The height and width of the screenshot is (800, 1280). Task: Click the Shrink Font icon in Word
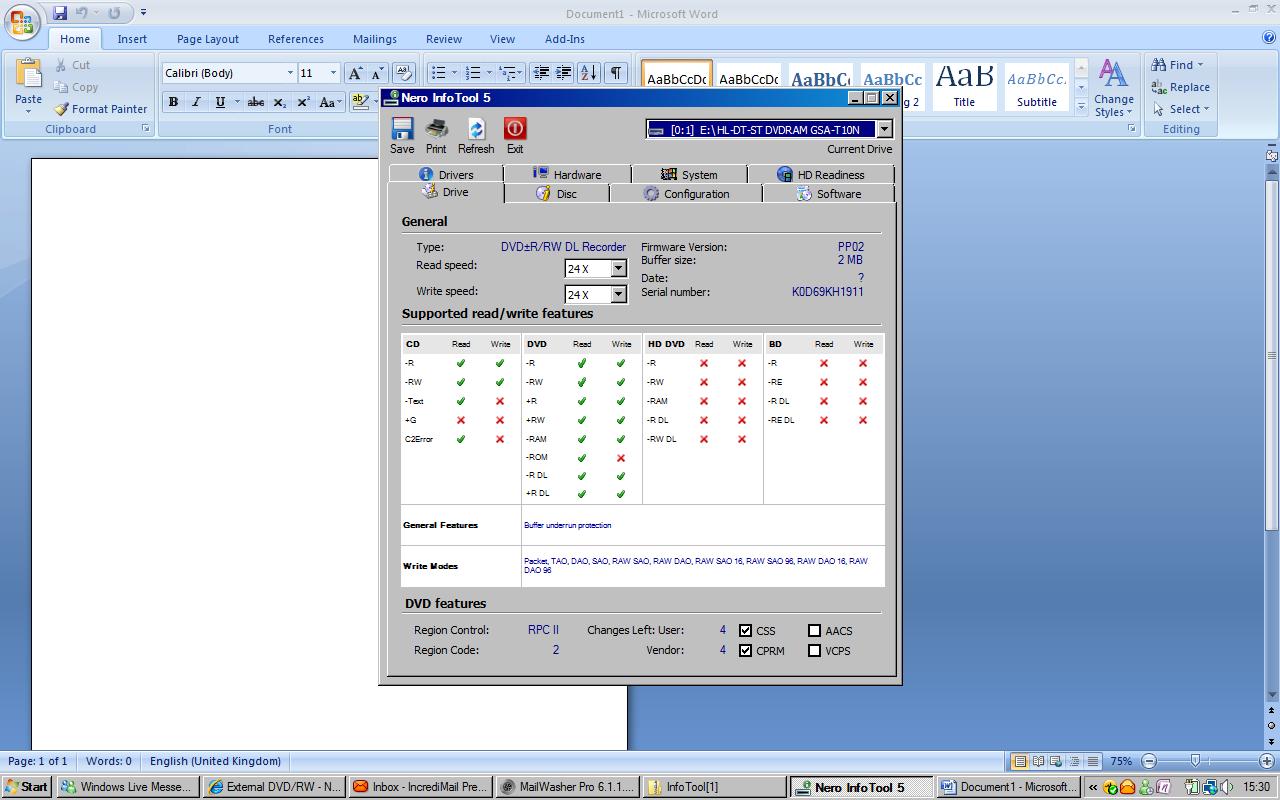377,73
